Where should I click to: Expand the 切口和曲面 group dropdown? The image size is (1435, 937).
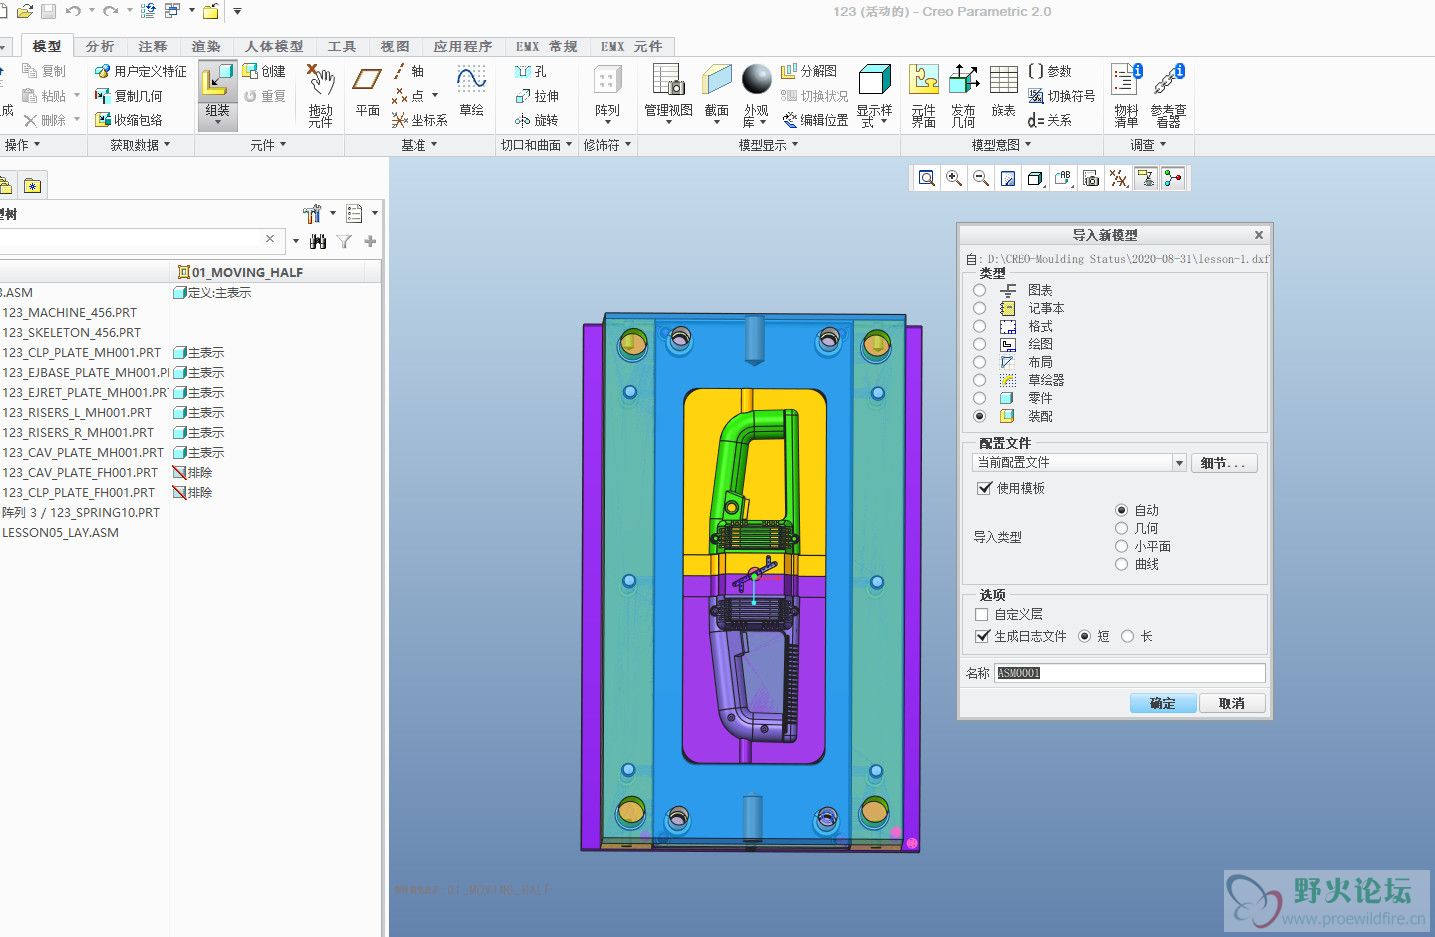(x=536, y=145)
